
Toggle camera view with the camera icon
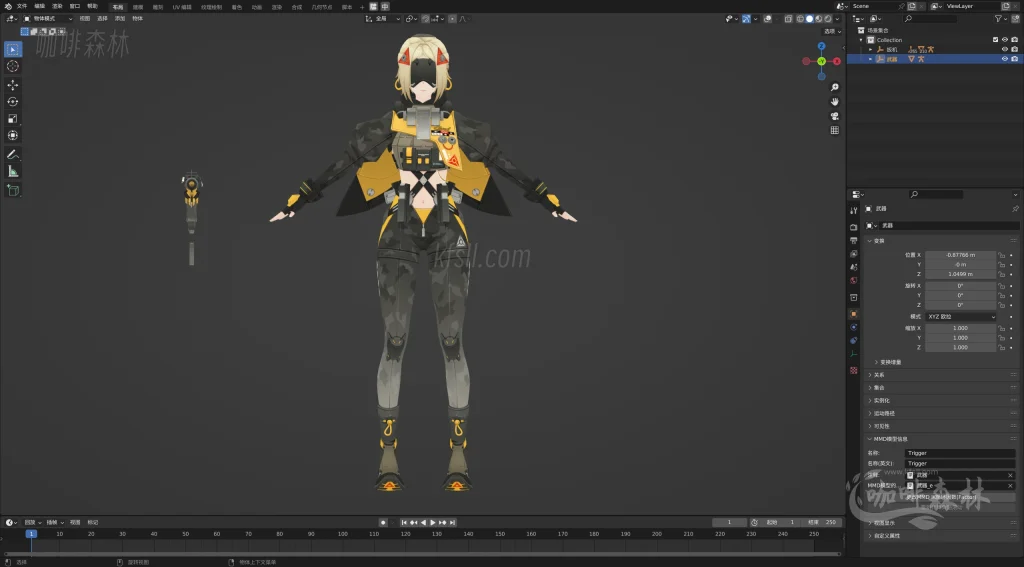point(835,116)
